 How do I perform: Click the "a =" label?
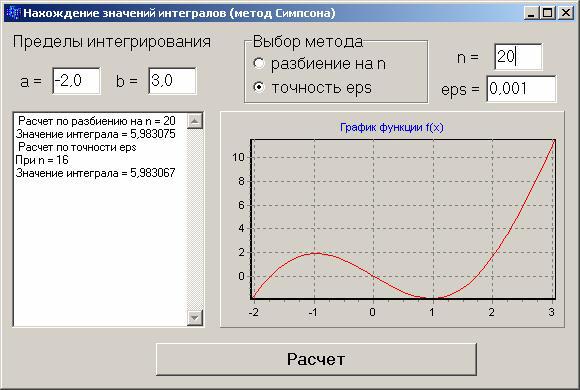31,81
